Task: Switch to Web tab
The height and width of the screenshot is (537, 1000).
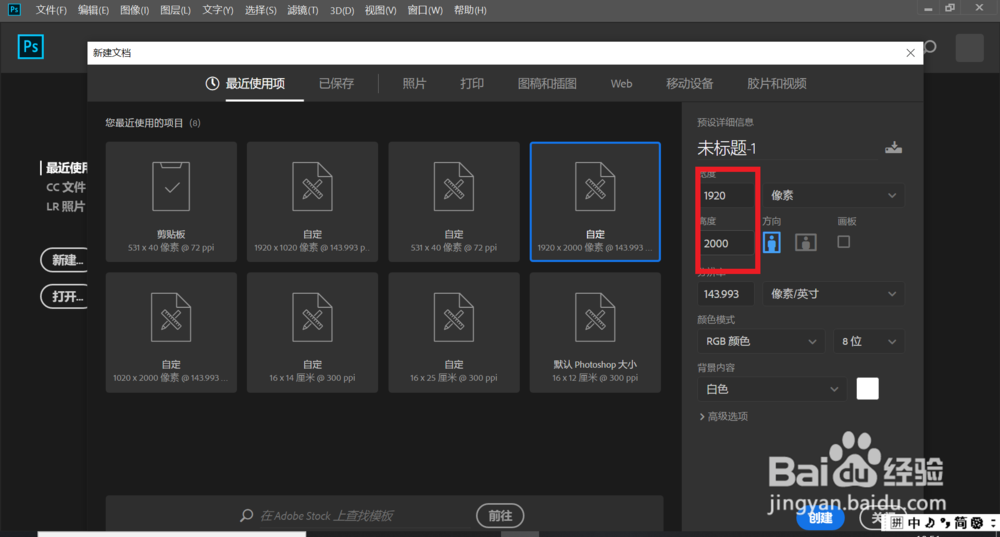Action: pyautogui.click(x=621, y=84)
